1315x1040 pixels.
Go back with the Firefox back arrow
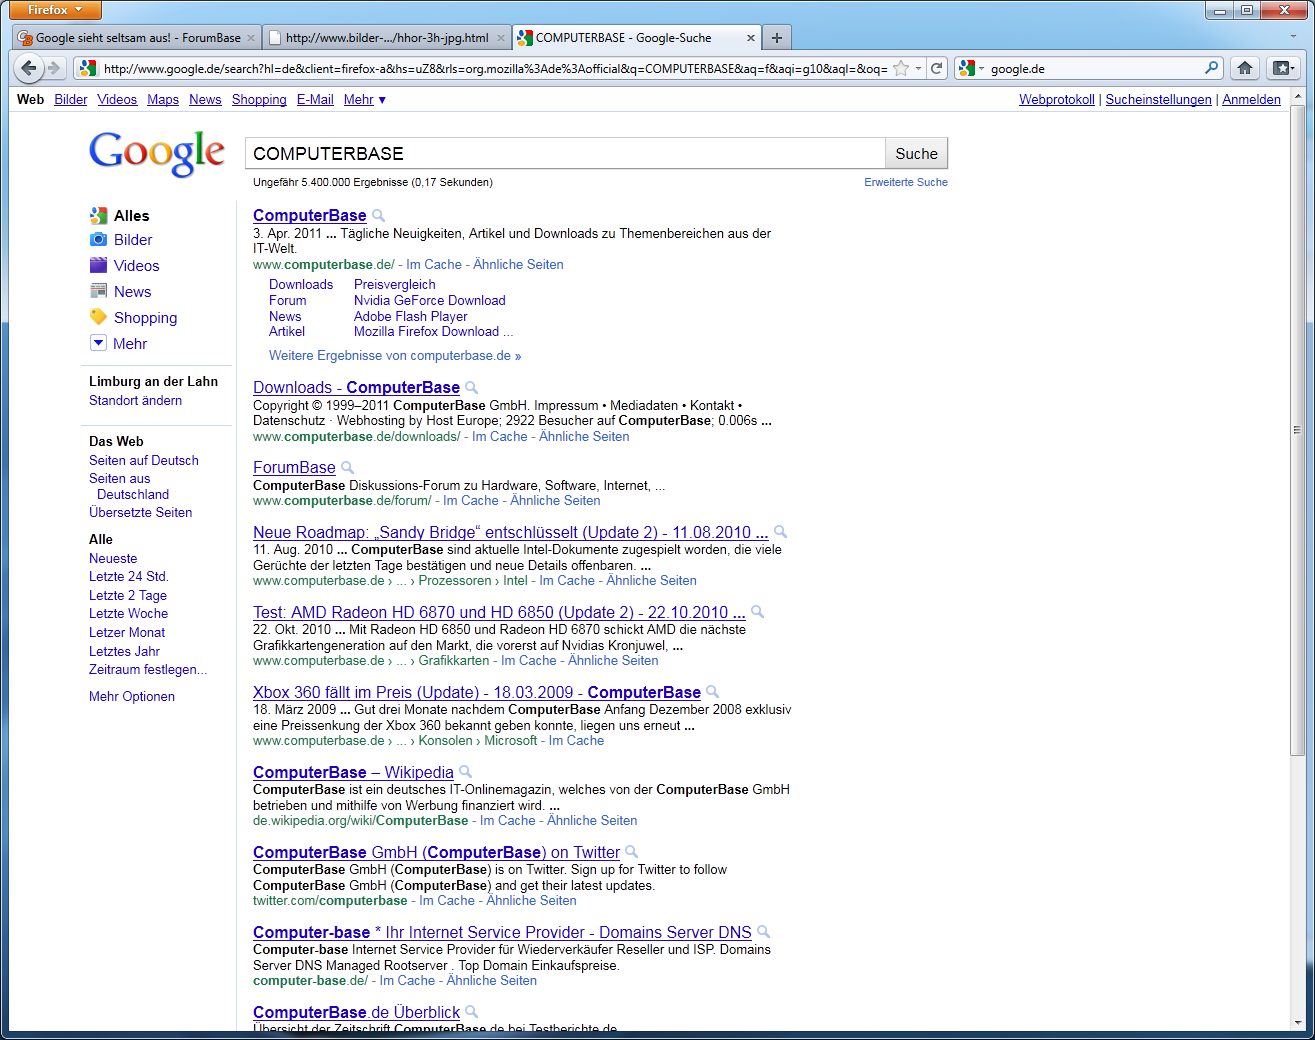[29, 68]
